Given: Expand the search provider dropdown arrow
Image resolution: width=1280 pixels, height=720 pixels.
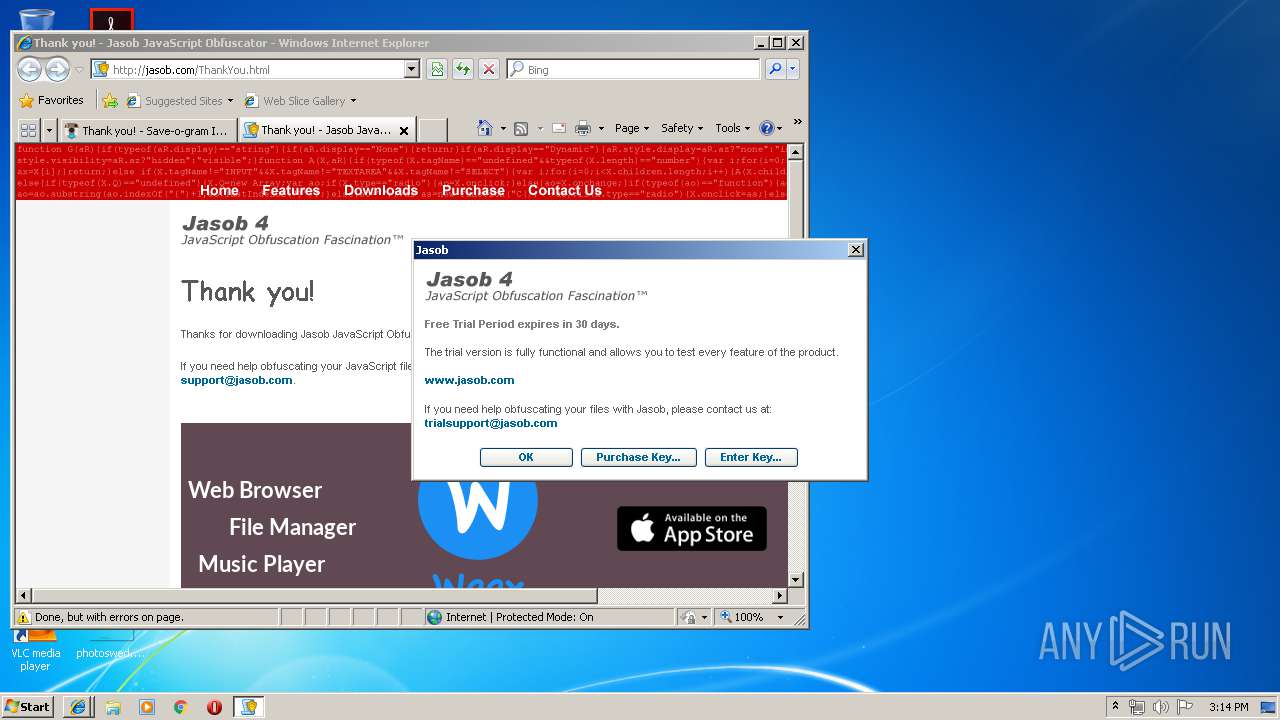Looking at the screenshot, I should (x=793, y=69).
